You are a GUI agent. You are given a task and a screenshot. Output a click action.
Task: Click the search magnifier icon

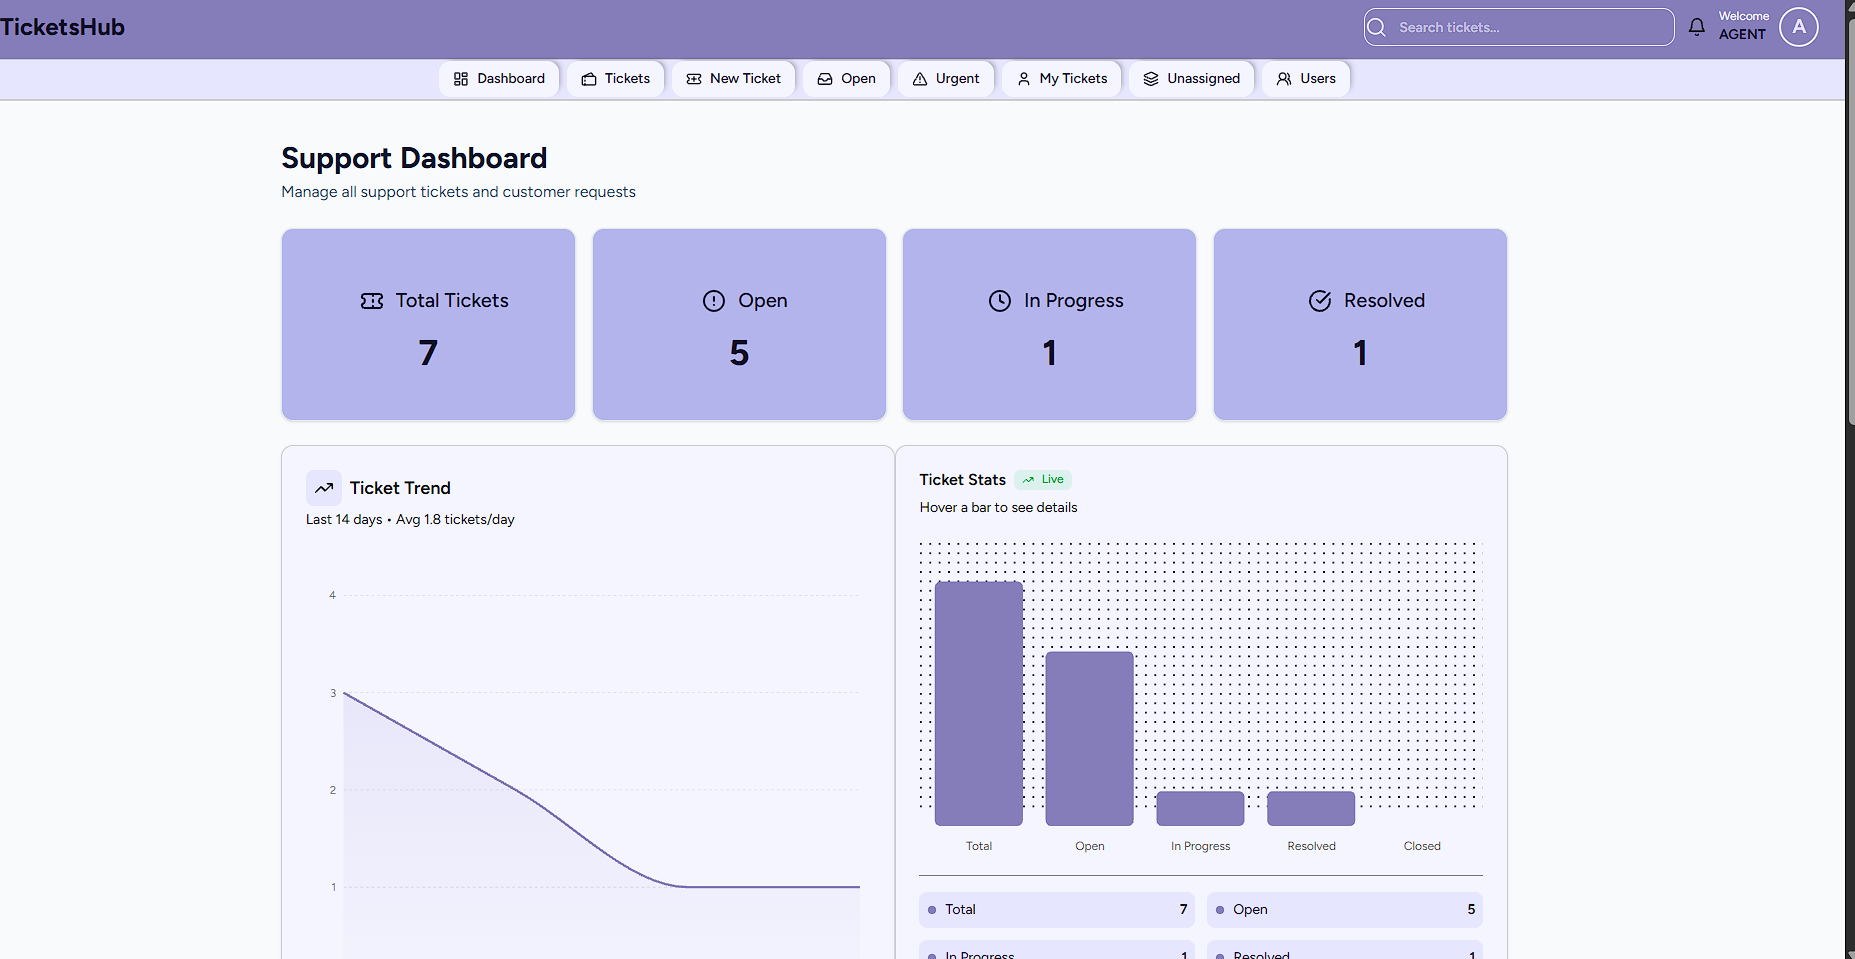1376,27
